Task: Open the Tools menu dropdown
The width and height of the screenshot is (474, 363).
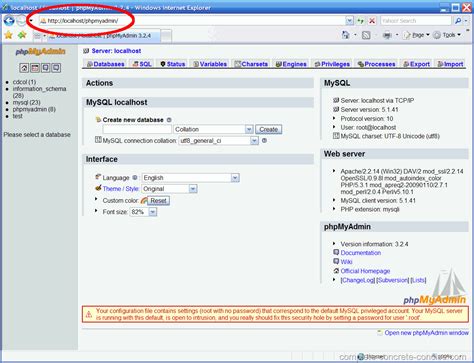Action: click(x=447, y=35)
